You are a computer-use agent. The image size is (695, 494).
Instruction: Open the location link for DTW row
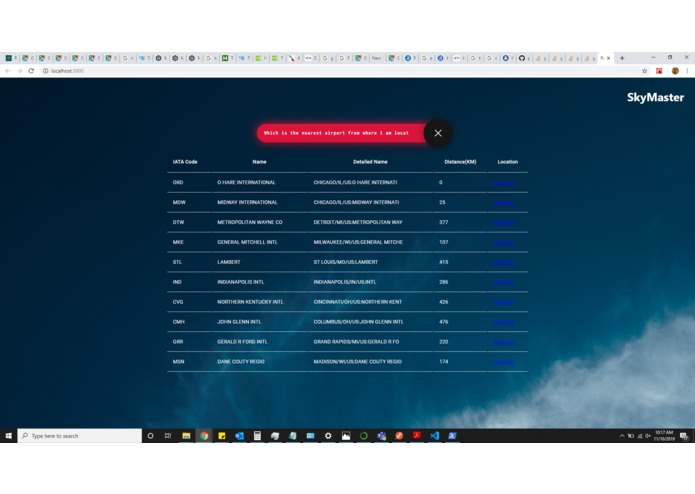click(x=504, y=222)
